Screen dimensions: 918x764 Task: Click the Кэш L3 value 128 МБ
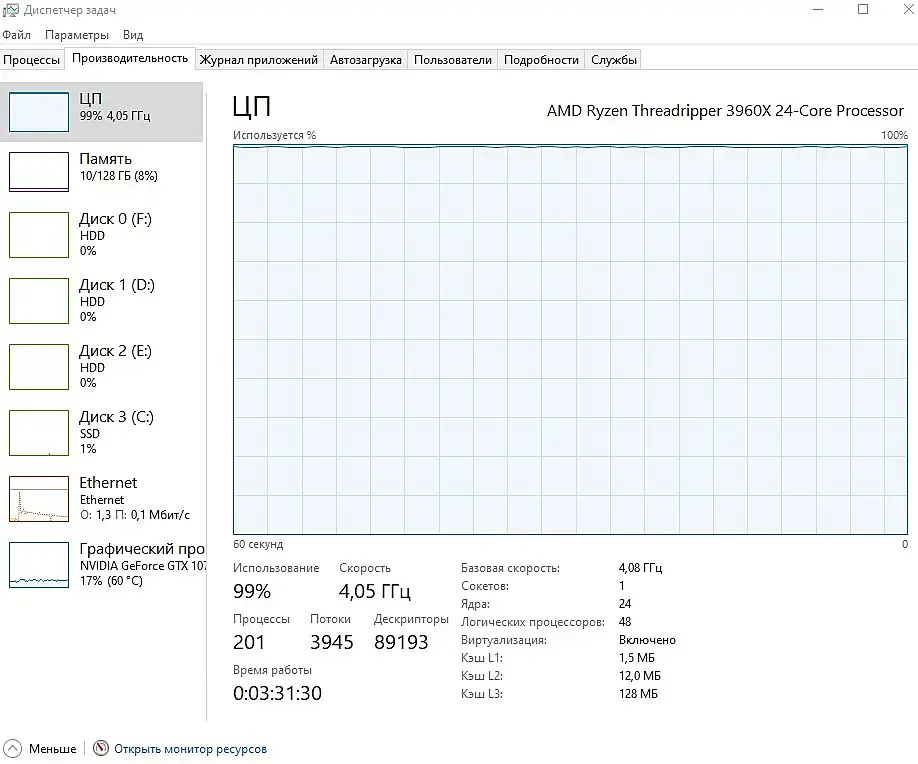638,694
